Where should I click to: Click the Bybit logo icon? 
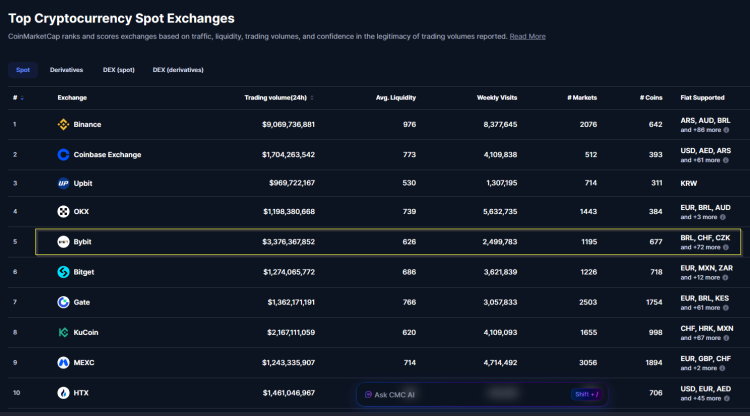click(x=63, y=242)
